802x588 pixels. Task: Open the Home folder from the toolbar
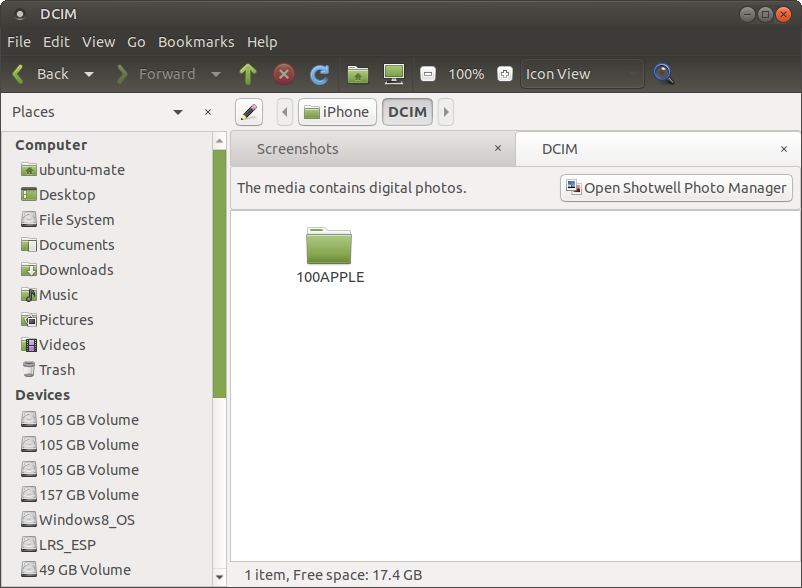click(358, 74)
